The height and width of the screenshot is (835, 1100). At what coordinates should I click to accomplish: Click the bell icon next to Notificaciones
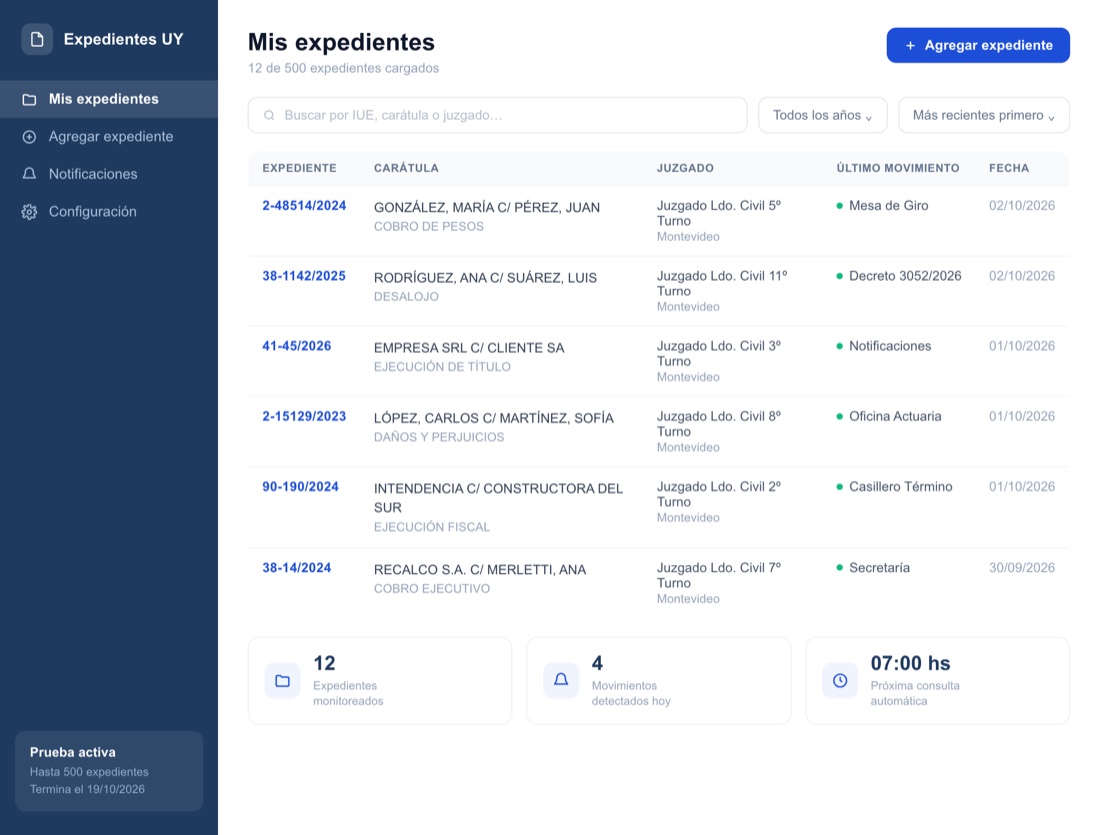point(29,174)
